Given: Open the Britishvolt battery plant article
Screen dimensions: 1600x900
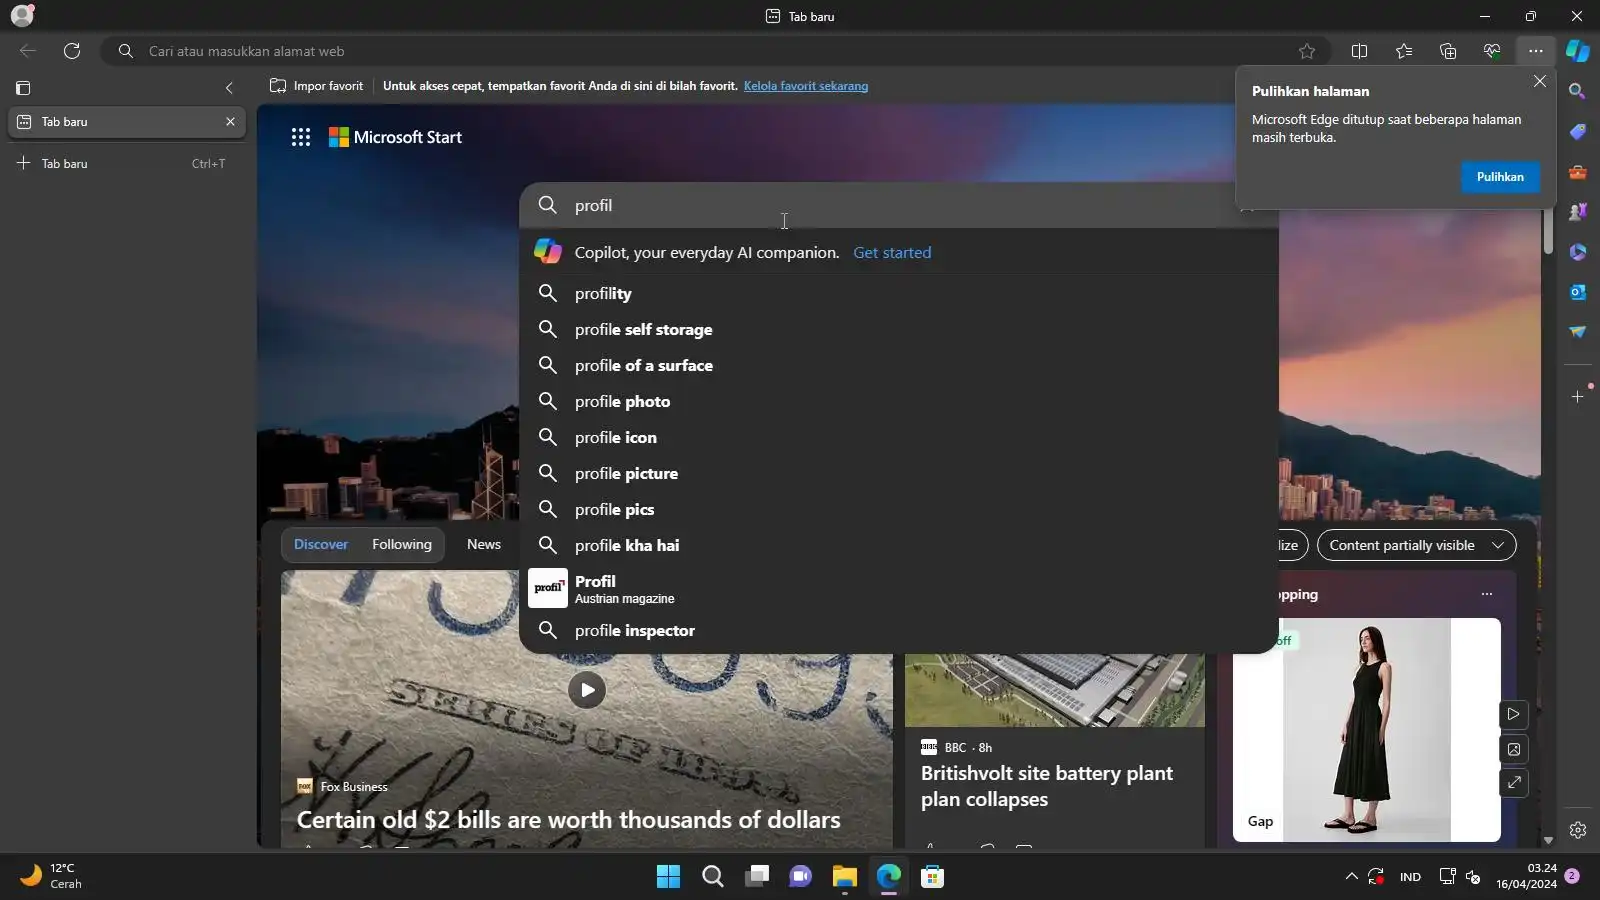Looking at the screenshot, I should click(x=1047, y=786).
